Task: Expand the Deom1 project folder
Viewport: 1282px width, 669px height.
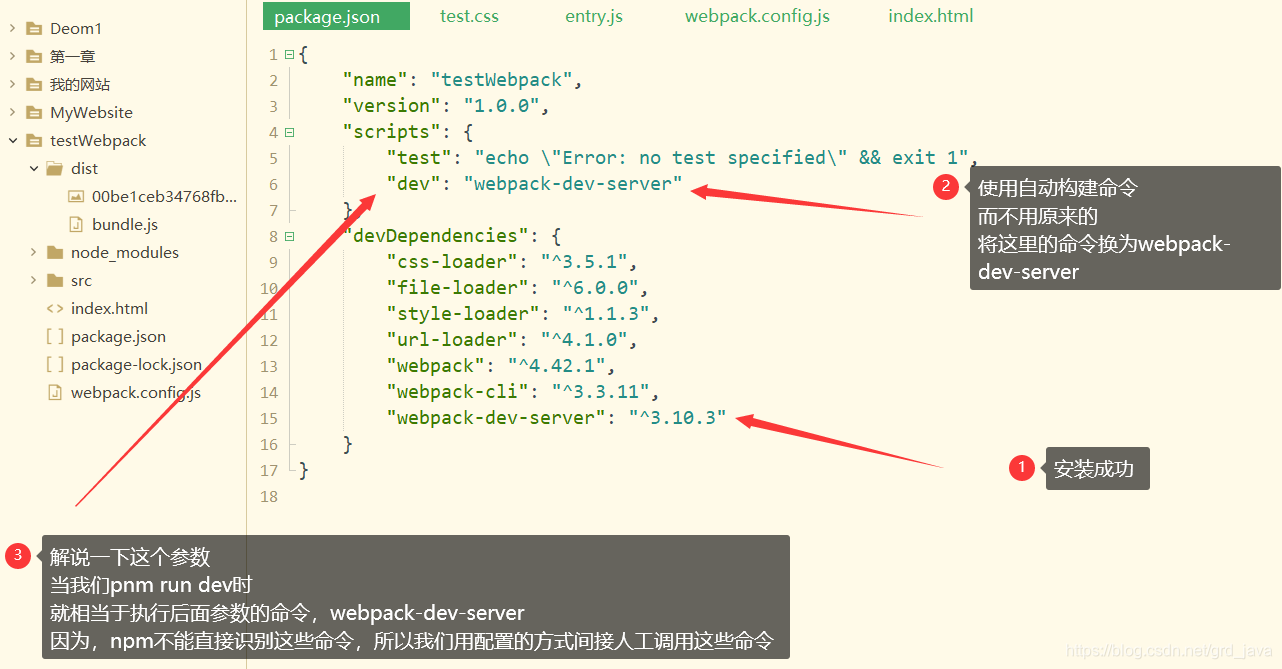Action: click(x=12, y=29)
